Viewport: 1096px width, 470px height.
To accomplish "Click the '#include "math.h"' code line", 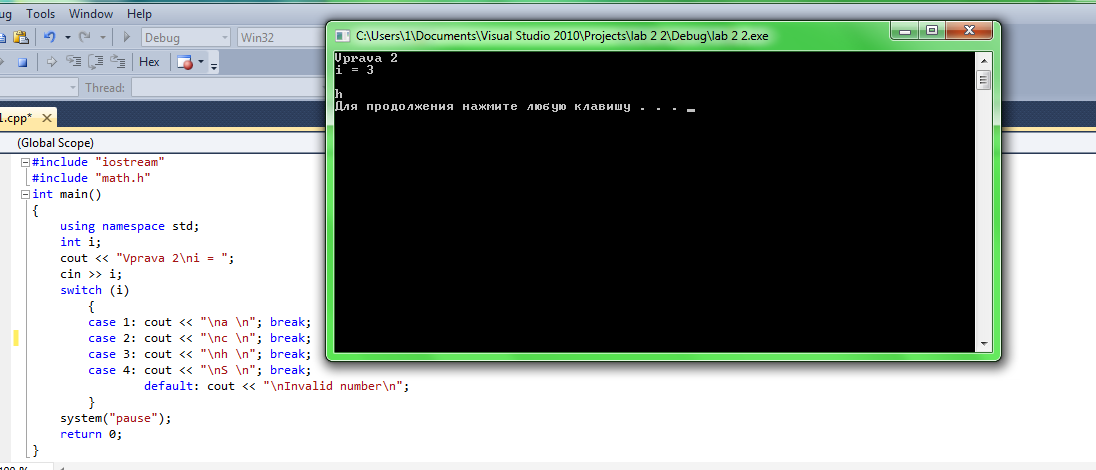I will (92, 178).
